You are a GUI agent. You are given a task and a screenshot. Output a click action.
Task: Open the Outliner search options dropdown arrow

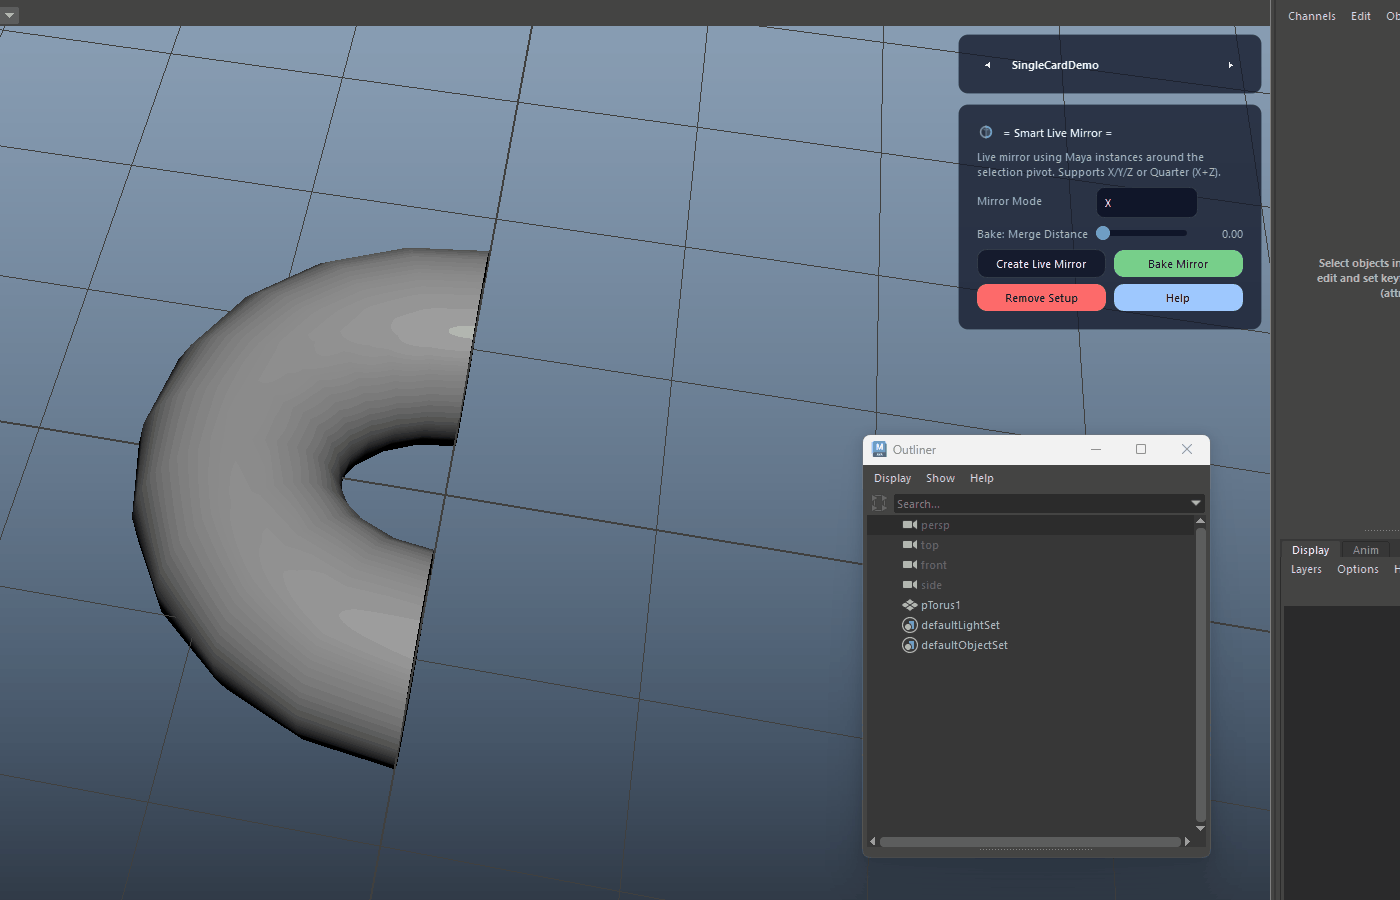[1195, 503]
